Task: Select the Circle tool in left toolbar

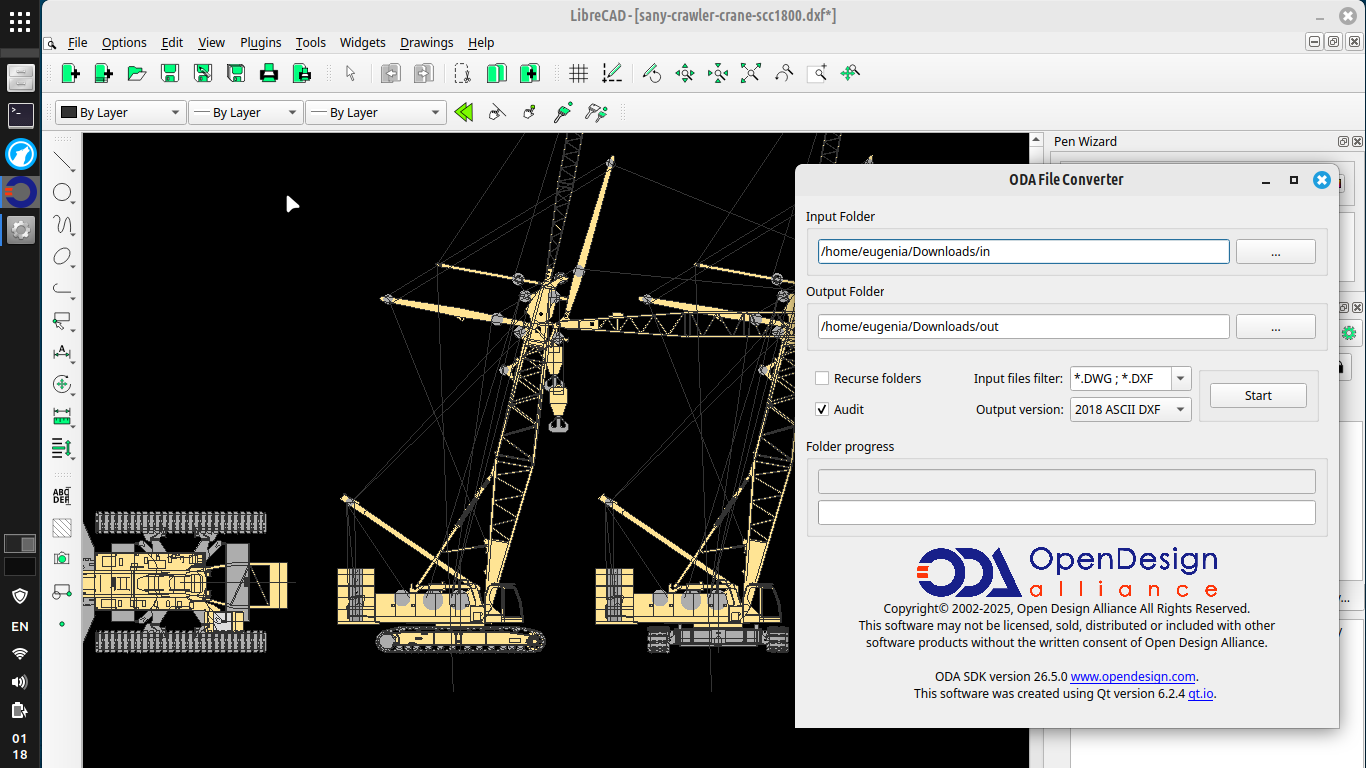Action: (63, 193)
